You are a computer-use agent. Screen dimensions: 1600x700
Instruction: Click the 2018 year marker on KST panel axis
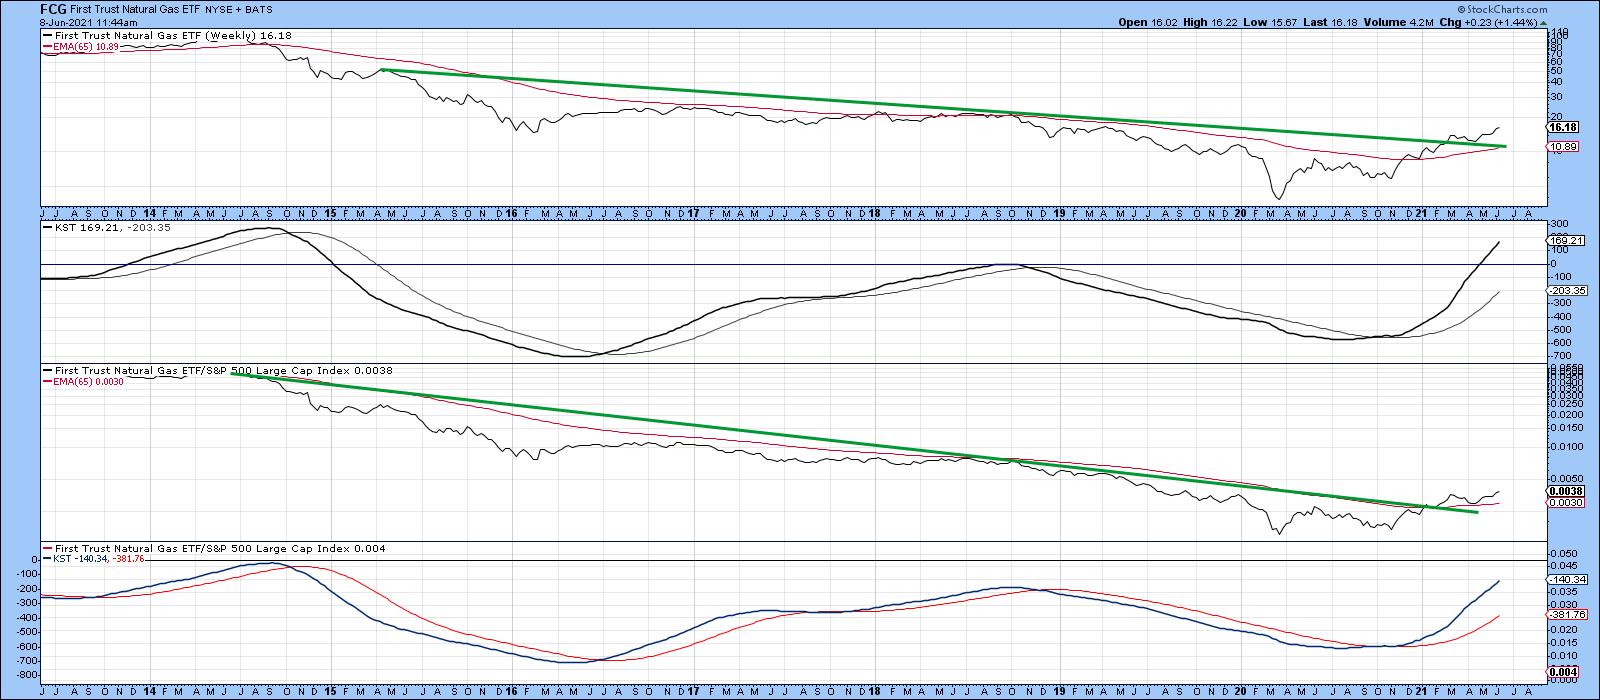(876, 213)
